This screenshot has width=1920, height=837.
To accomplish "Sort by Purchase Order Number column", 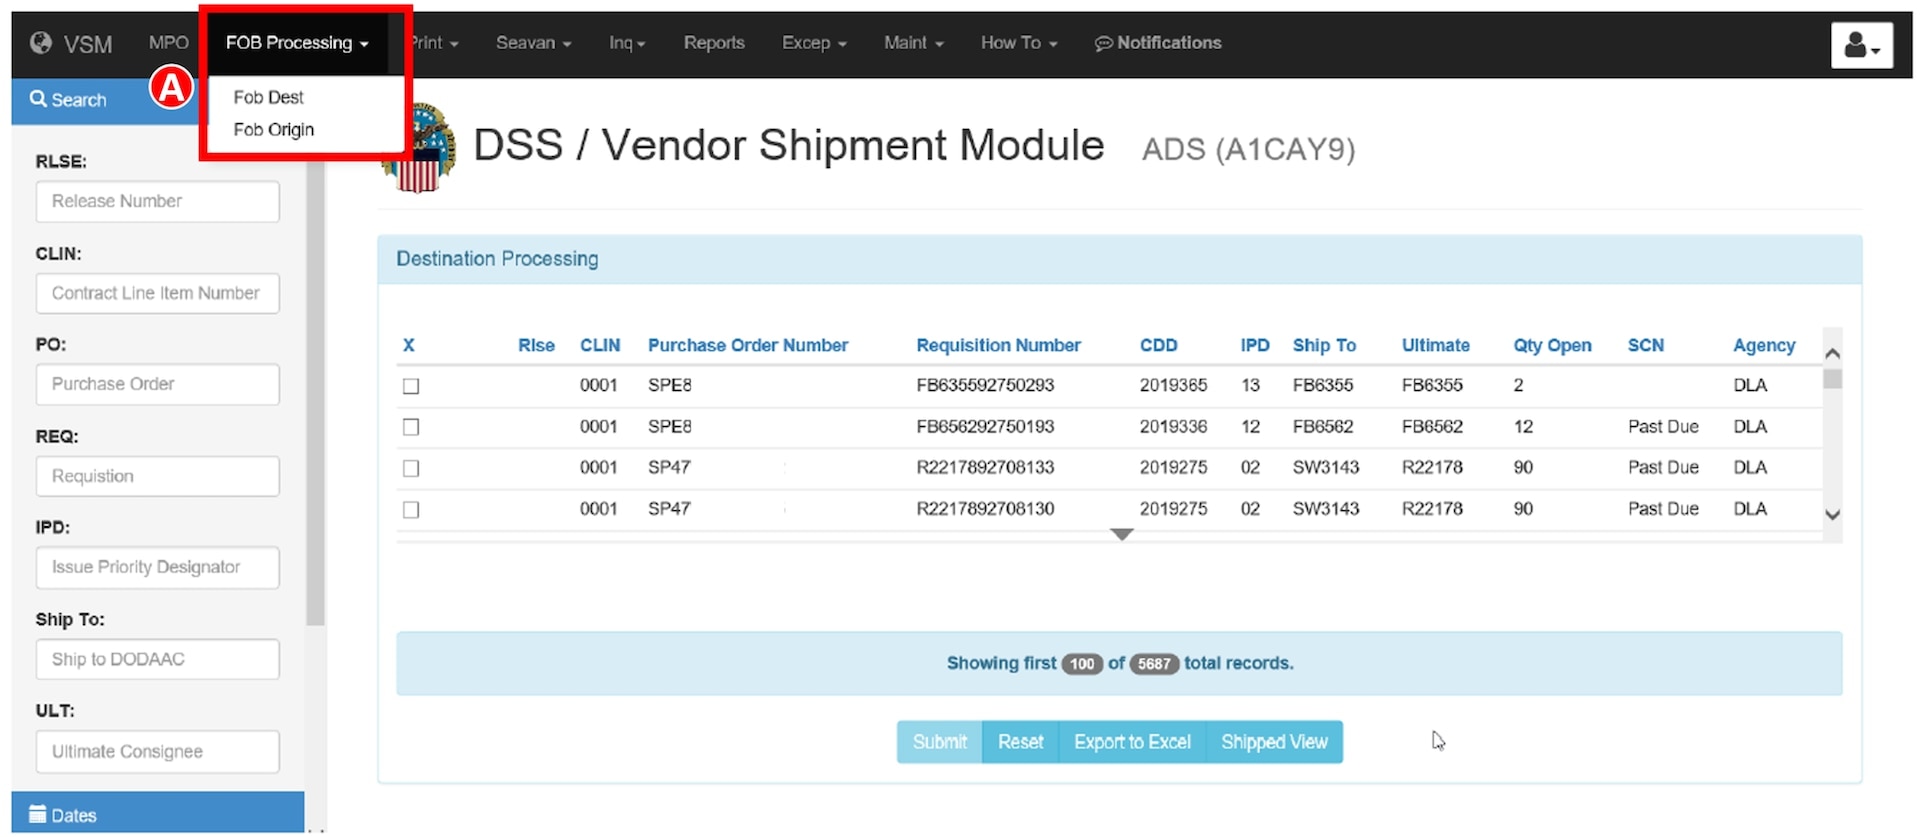I will (748, 345).
